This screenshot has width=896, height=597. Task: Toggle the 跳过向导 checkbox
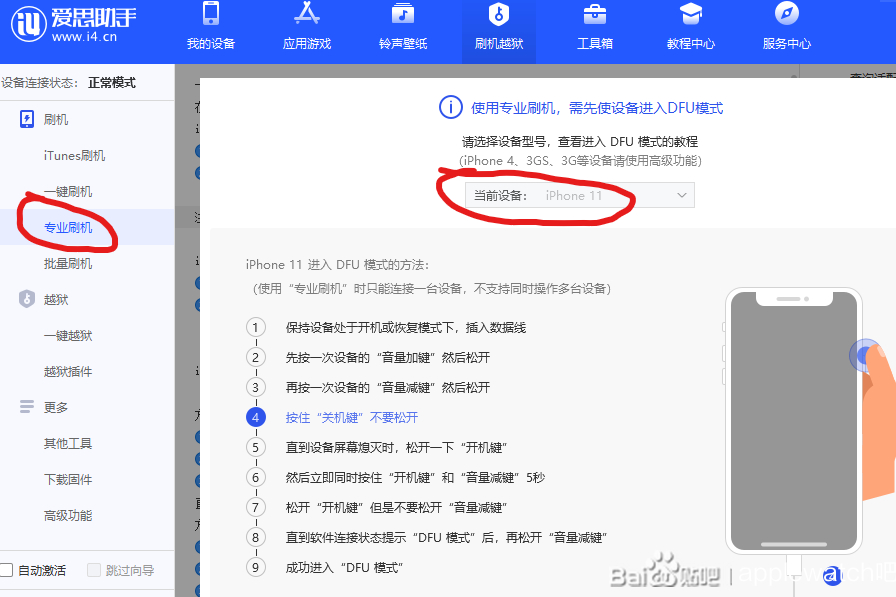(94, 570)
